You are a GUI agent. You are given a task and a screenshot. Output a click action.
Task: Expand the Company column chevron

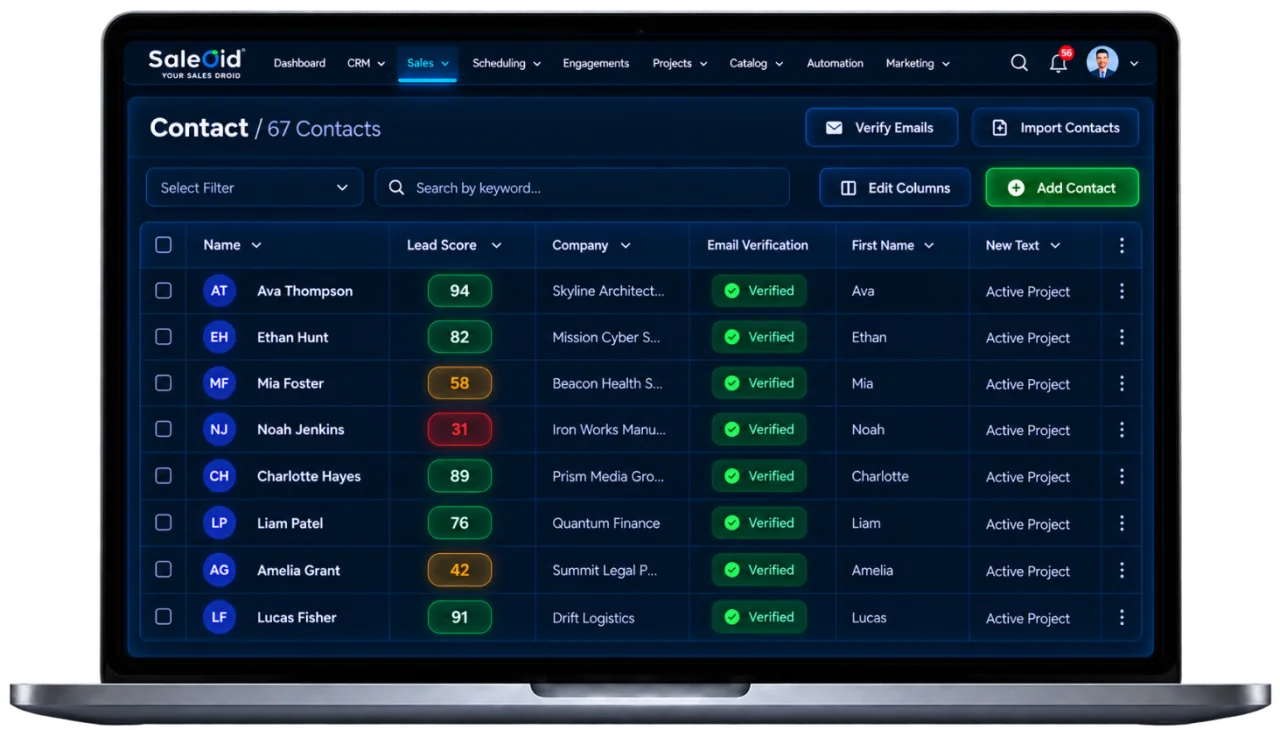click(625, 245)
